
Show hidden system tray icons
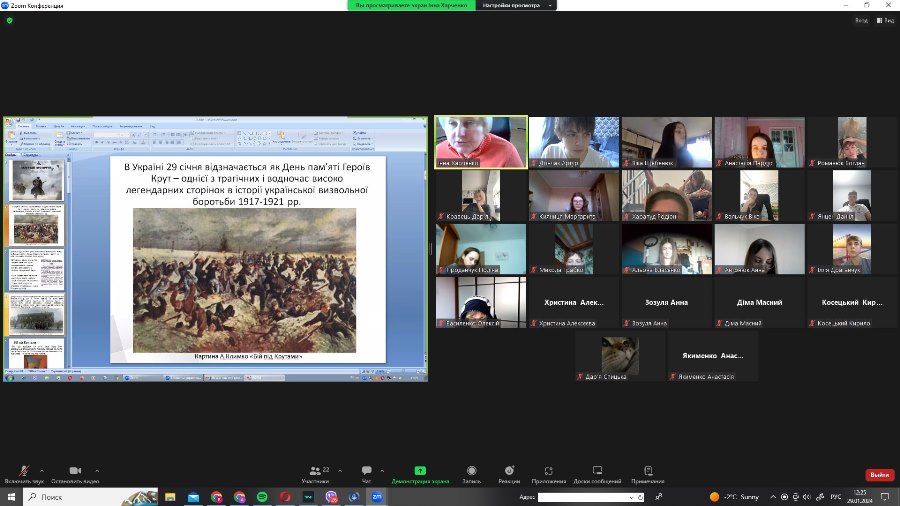pyautogui.click(x=773, y=497)
